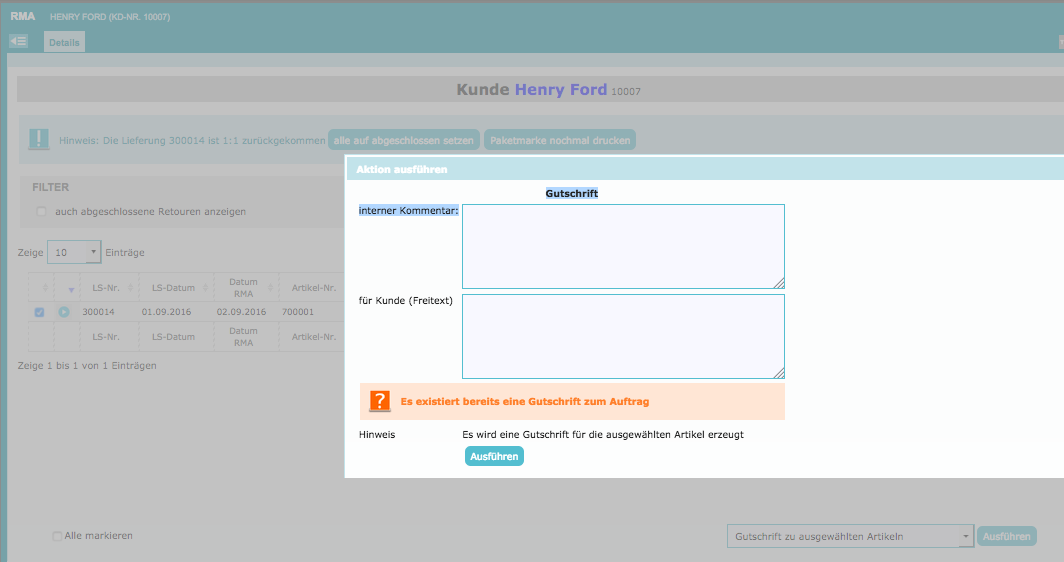The image size is (1064, 562).
Task: Sort the table by the LS-Nr. column header
Action: click(x=105, y=288)
